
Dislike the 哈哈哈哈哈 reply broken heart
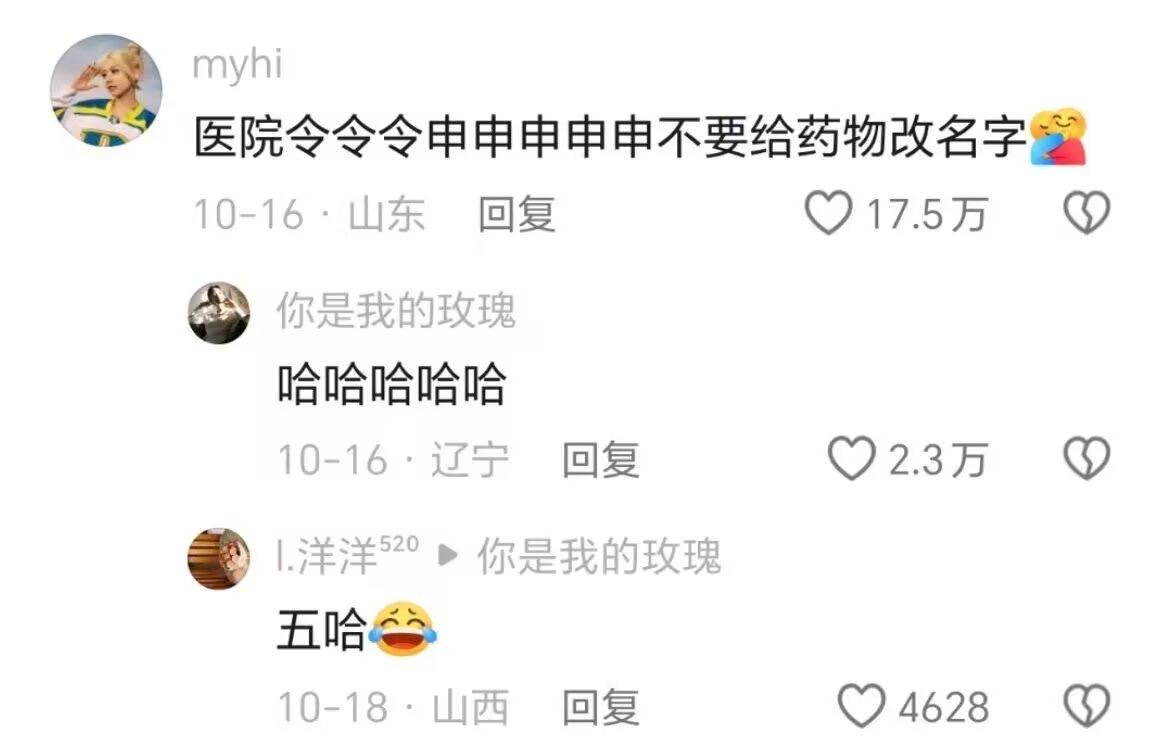[1087, 458]
